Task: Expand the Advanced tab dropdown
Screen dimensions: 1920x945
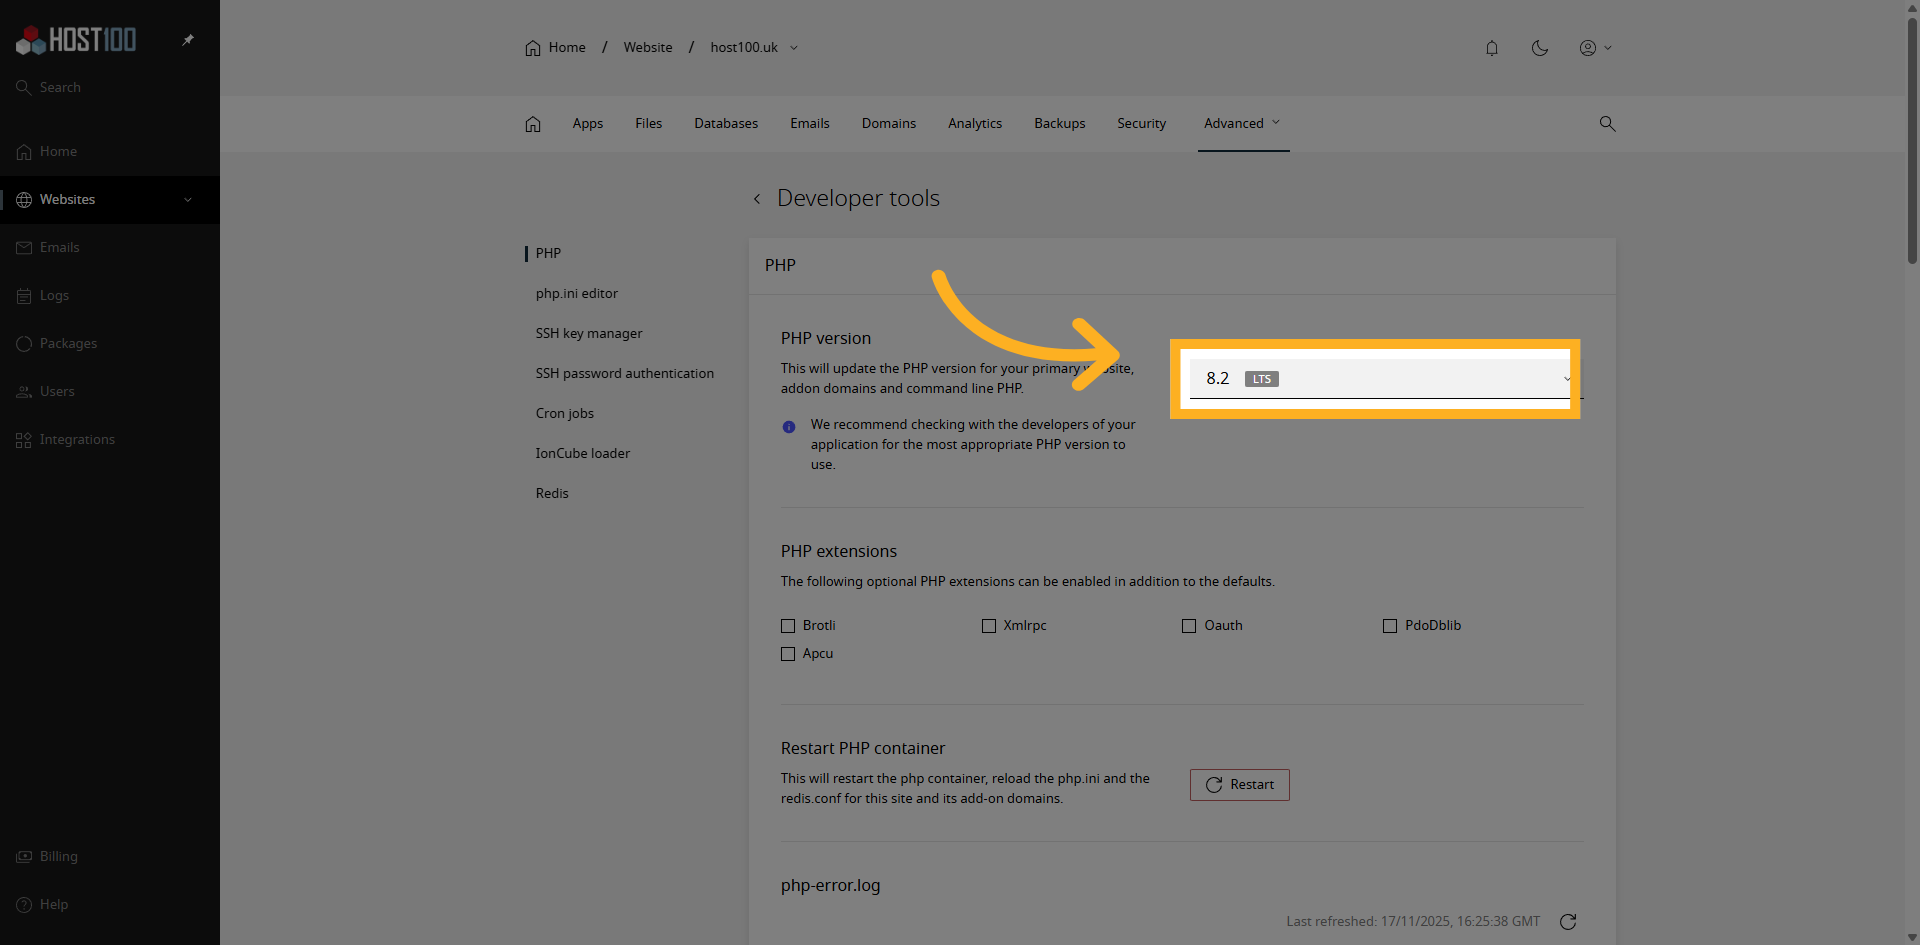Action: pos(1243,123)
